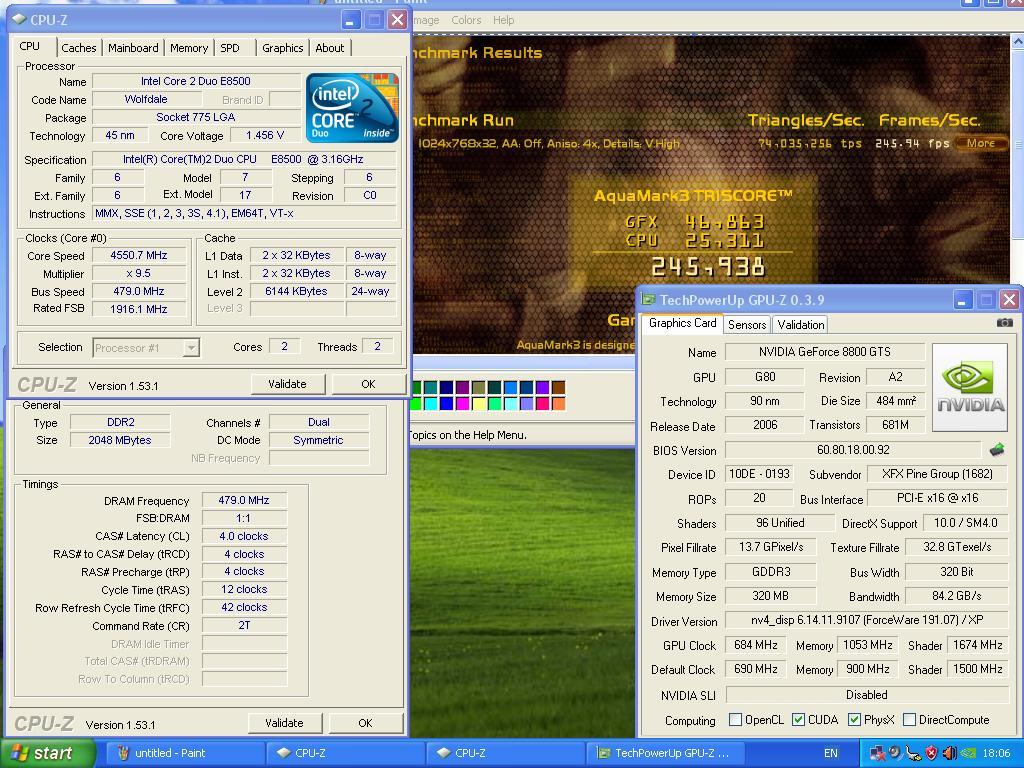Image resolution: width=1024 pixels, height=768 pixels.
Task: Click the NVIDIA SLI Disabled field
Action: coord(867,695)
